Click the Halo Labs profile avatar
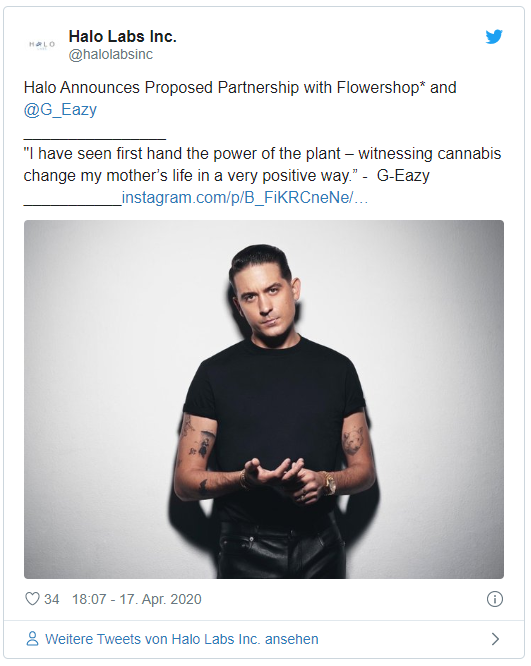The image size is (531, 666). pyautogui.click(x=42, y=45)
